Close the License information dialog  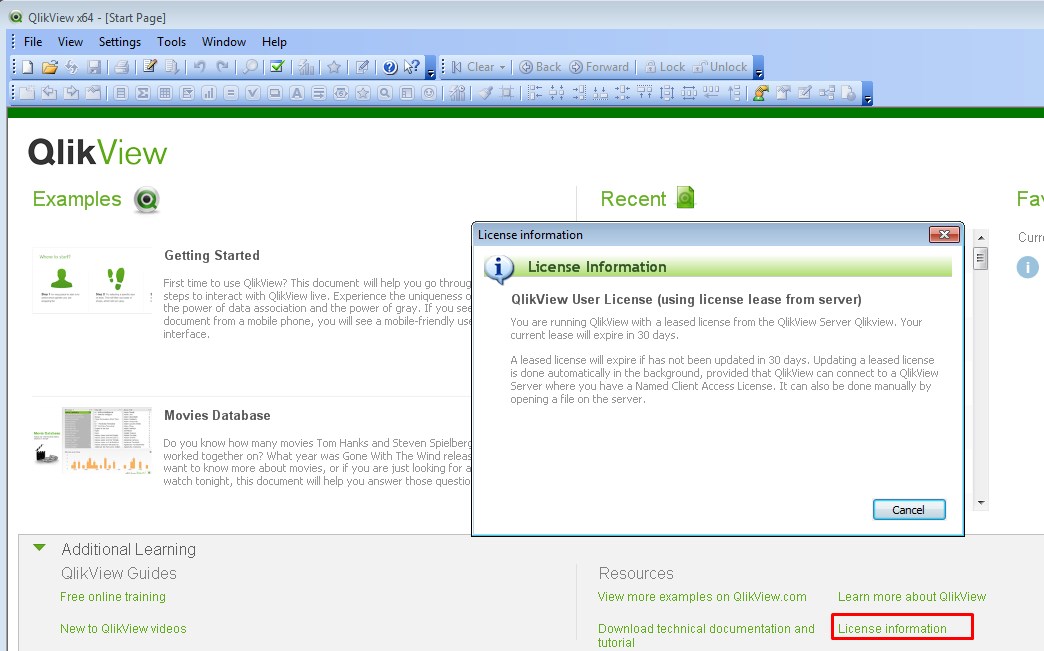[x=944, y=234]
